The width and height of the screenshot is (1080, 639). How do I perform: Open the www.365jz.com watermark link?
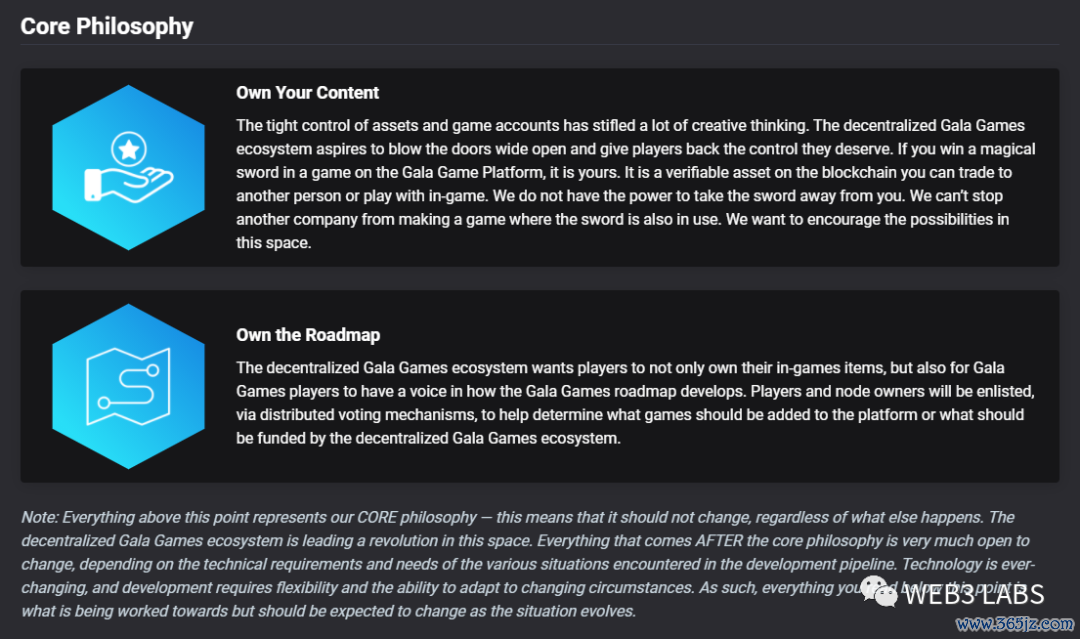1015,624
